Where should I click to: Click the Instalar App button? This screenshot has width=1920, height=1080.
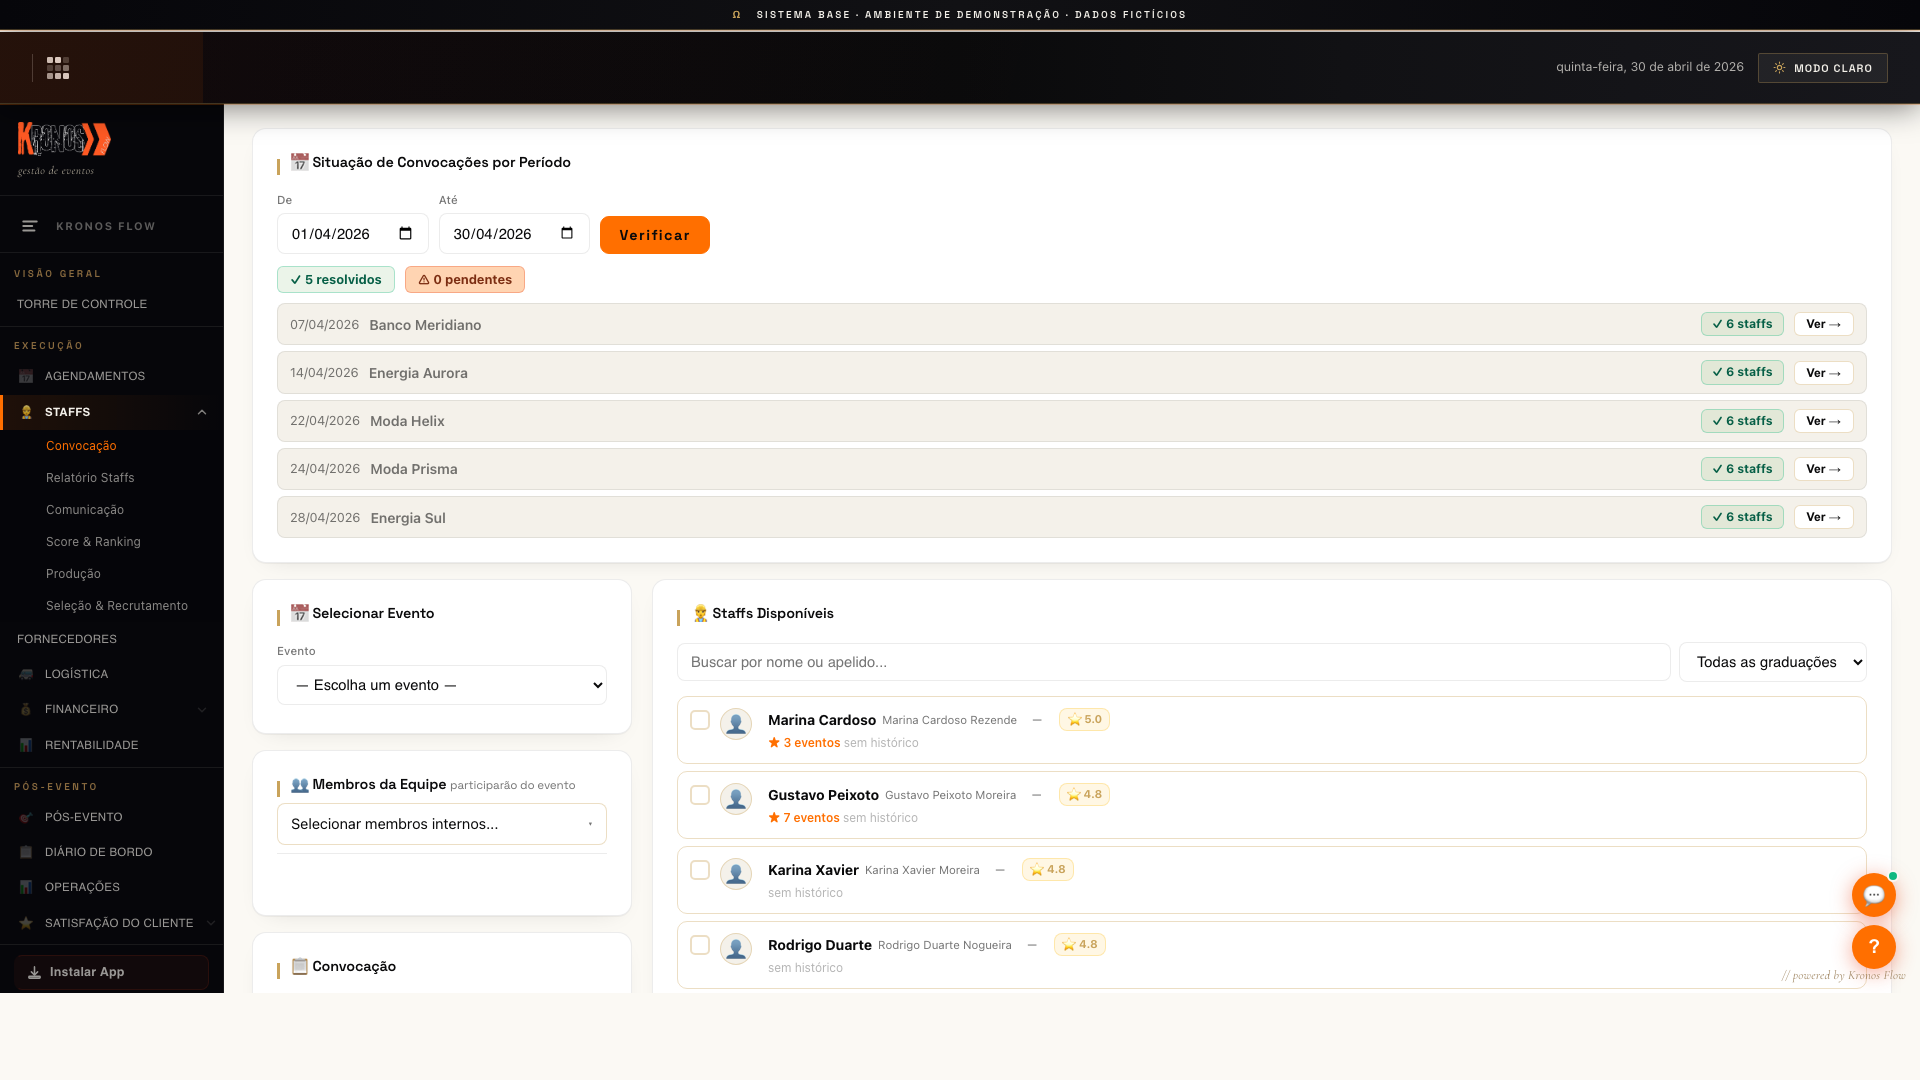tap(112, 972)
